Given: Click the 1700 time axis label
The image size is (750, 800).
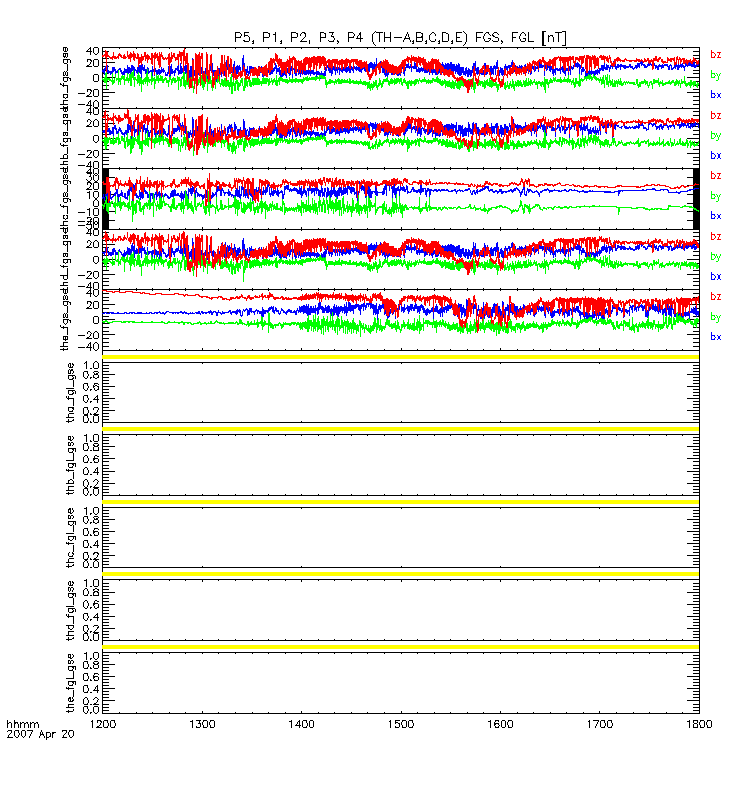Looking at the screenshot, I should click(599, 724).
